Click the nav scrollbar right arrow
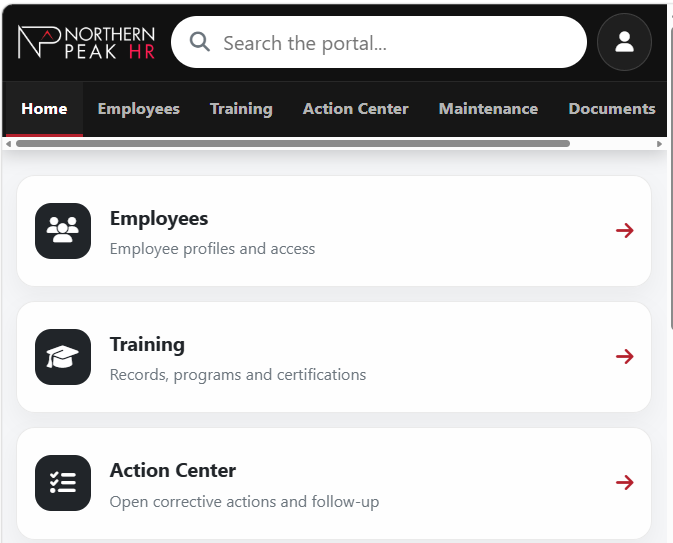The image size is (673, 543). [x=659, y=144]
